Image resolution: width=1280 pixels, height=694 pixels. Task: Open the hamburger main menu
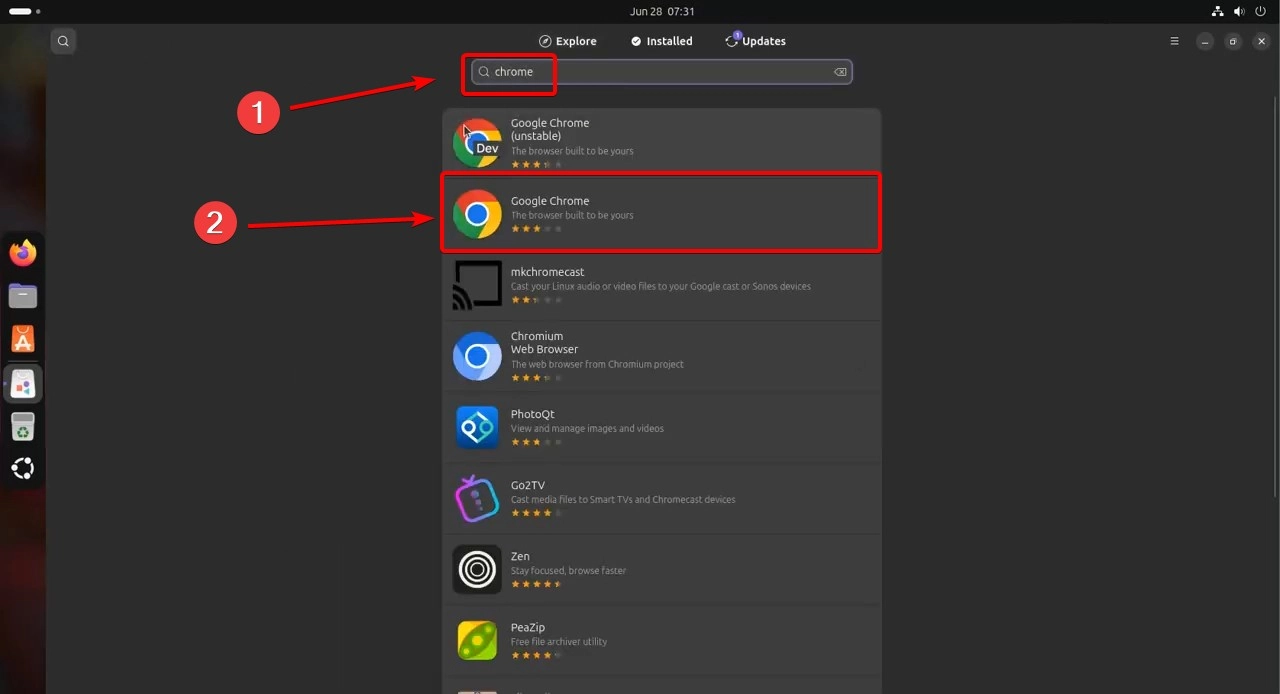(x=1174, y=41)
